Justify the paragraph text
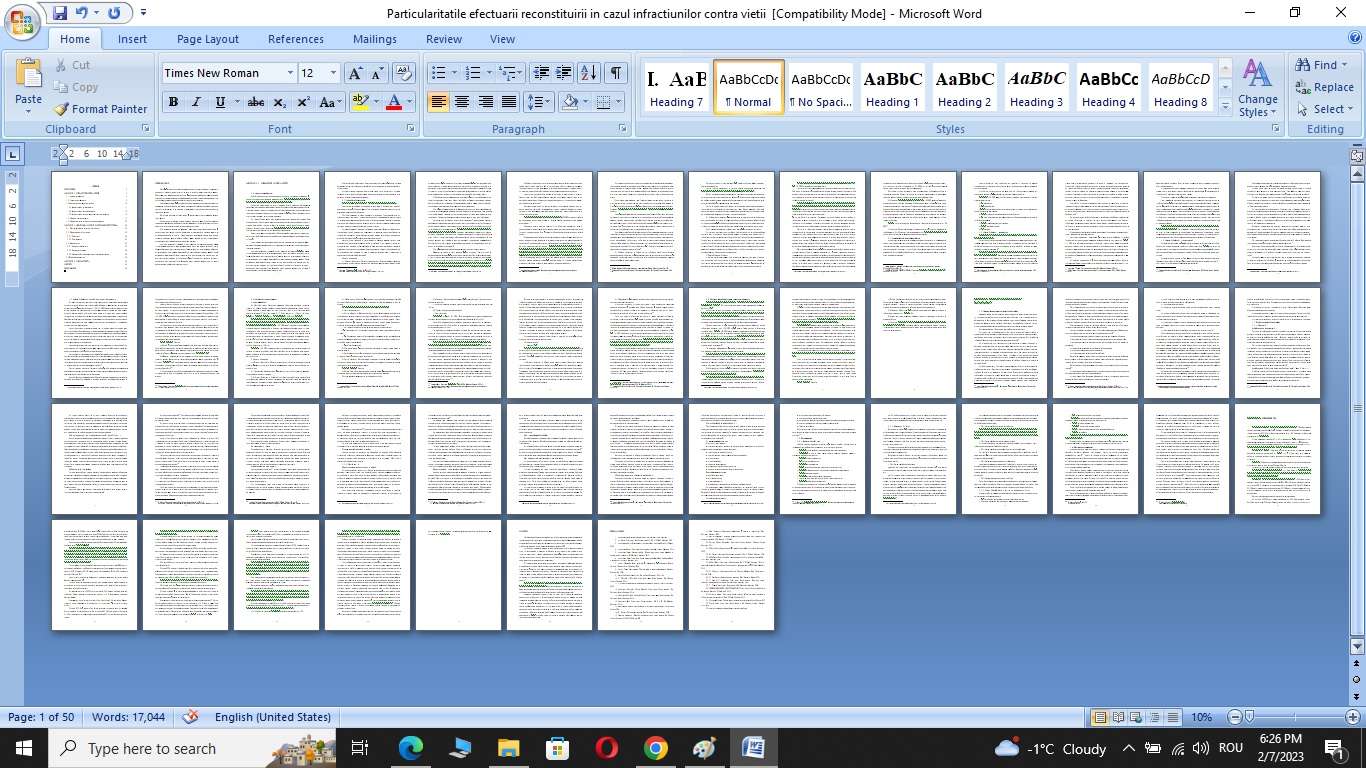The height and width of the screenshot is (768, 1366). click(x=509, y=102)
